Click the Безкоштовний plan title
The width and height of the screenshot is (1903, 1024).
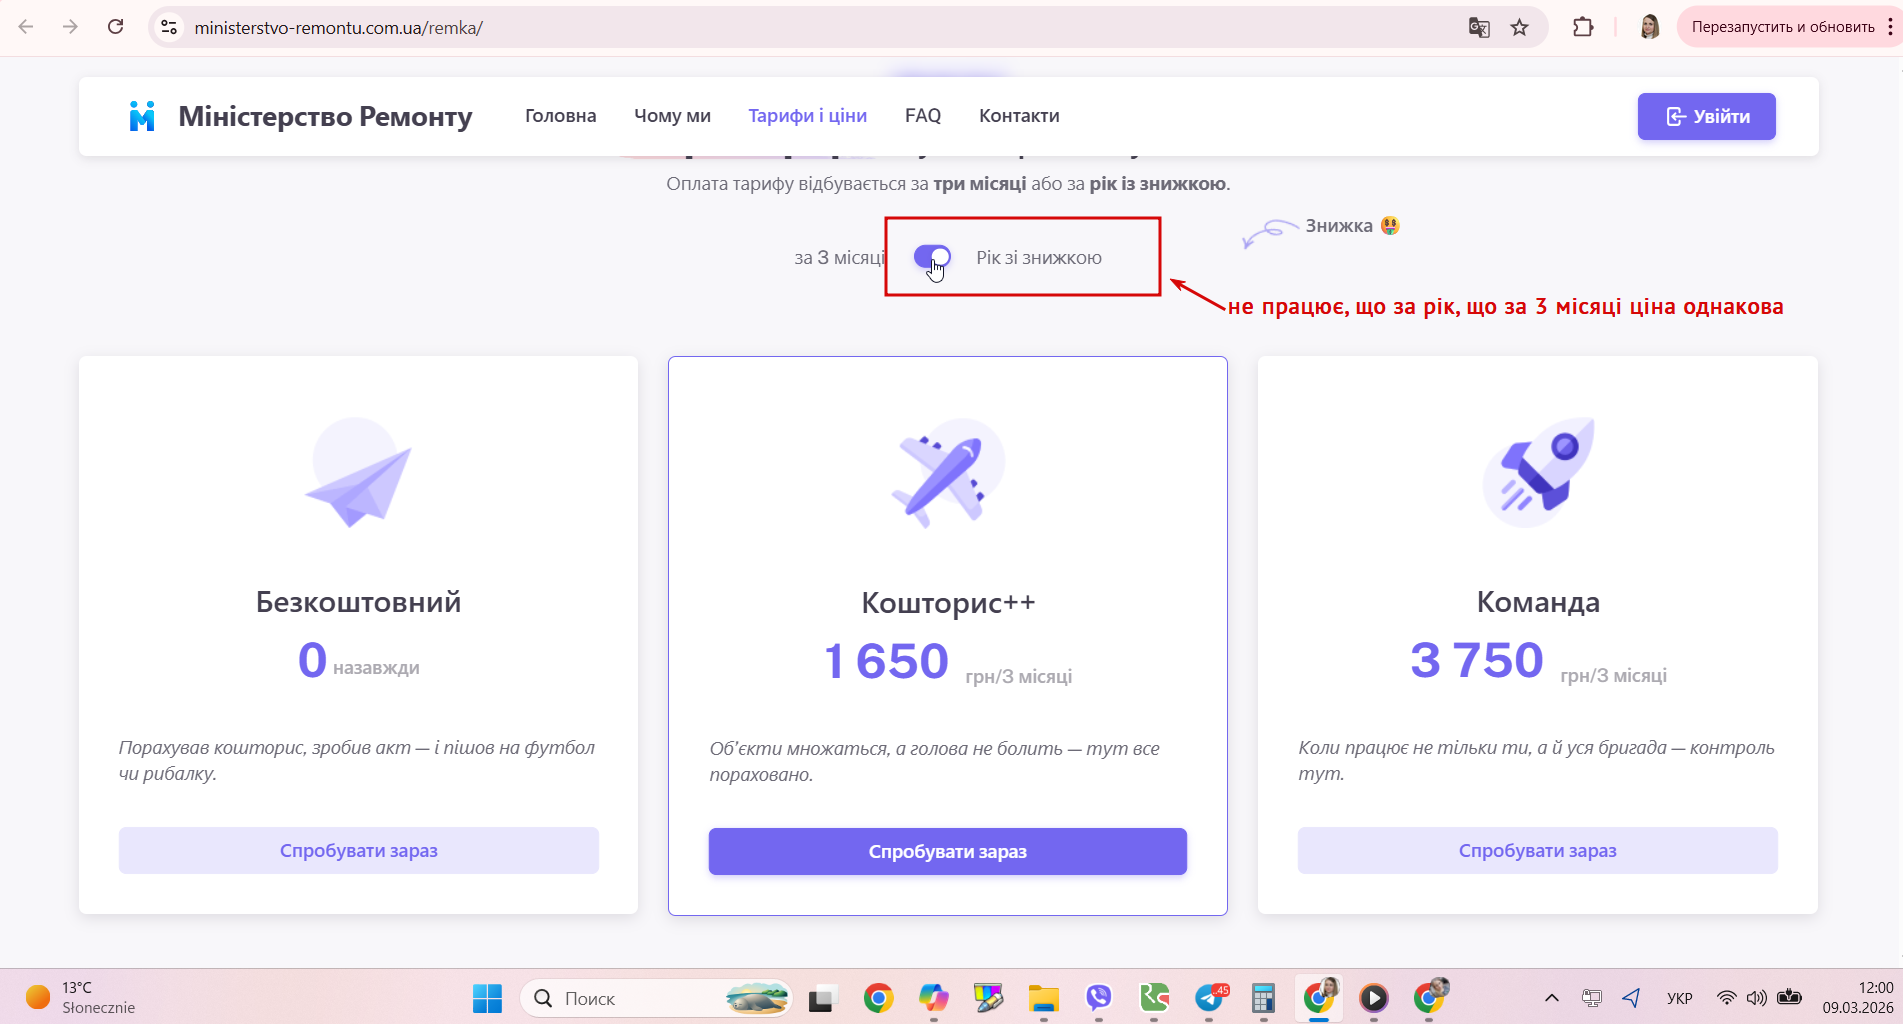pyautogui.click(x=358, y=602)
